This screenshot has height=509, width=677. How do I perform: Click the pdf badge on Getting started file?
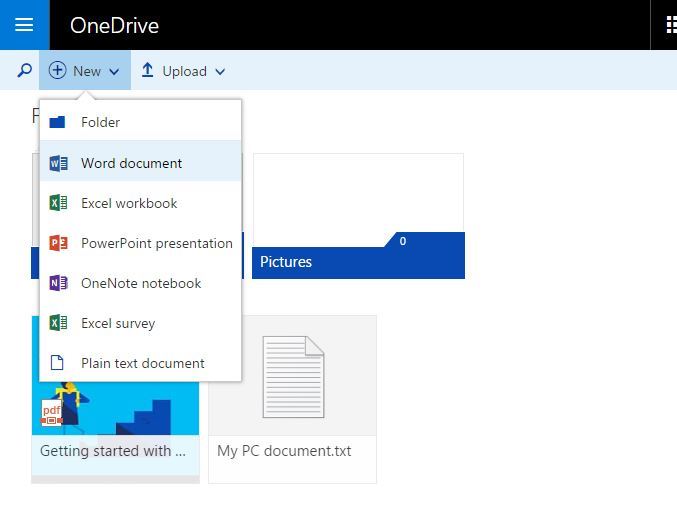click(x=51, y=413)
